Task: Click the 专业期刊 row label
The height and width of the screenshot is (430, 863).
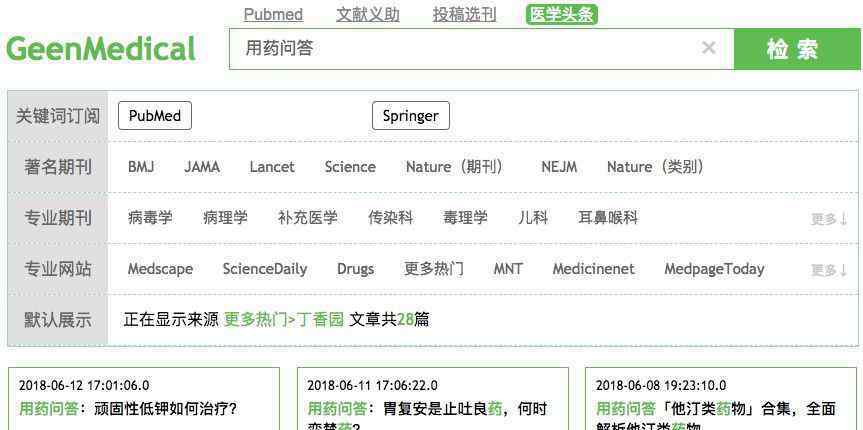Action: tap(58, 218)
